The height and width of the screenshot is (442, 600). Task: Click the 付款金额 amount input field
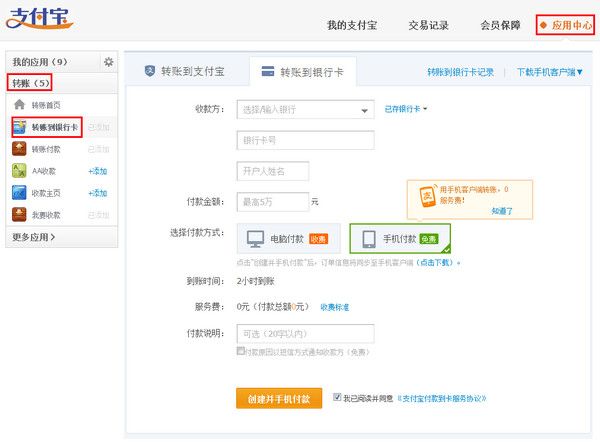pos(271,202)
